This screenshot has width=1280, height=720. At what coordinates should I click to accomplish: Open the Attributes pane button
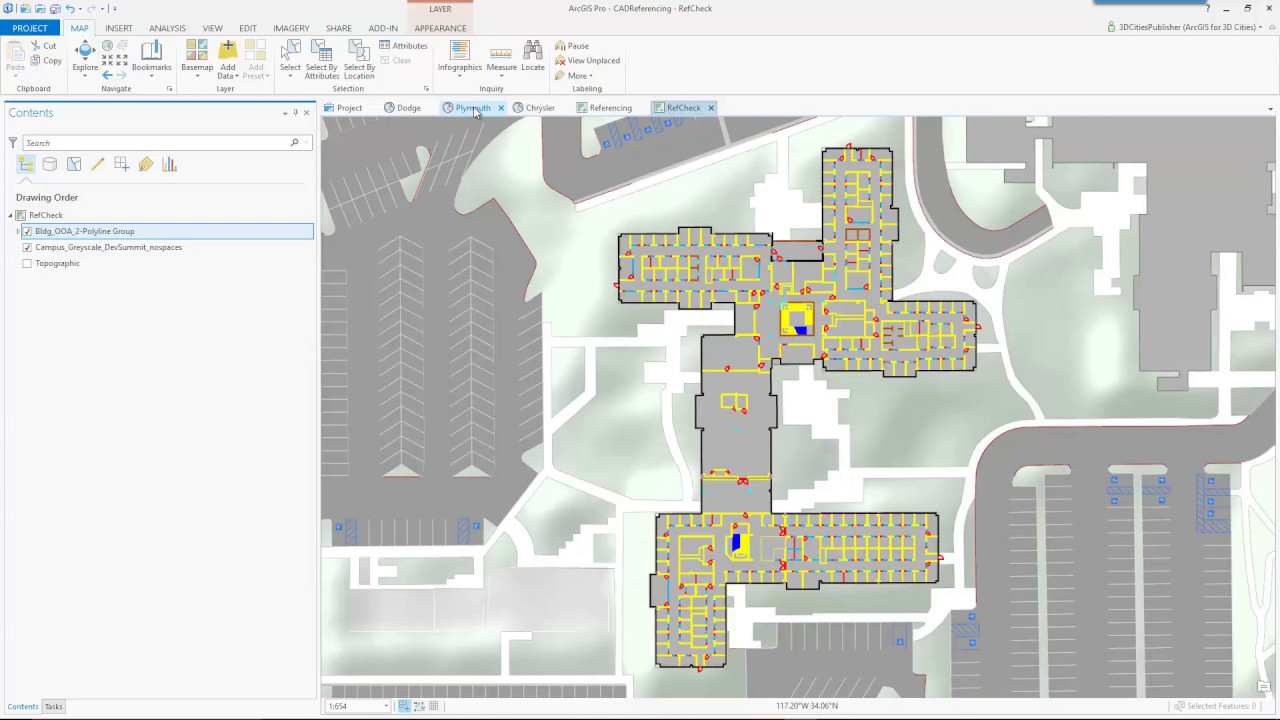click(x=403, y=46)
